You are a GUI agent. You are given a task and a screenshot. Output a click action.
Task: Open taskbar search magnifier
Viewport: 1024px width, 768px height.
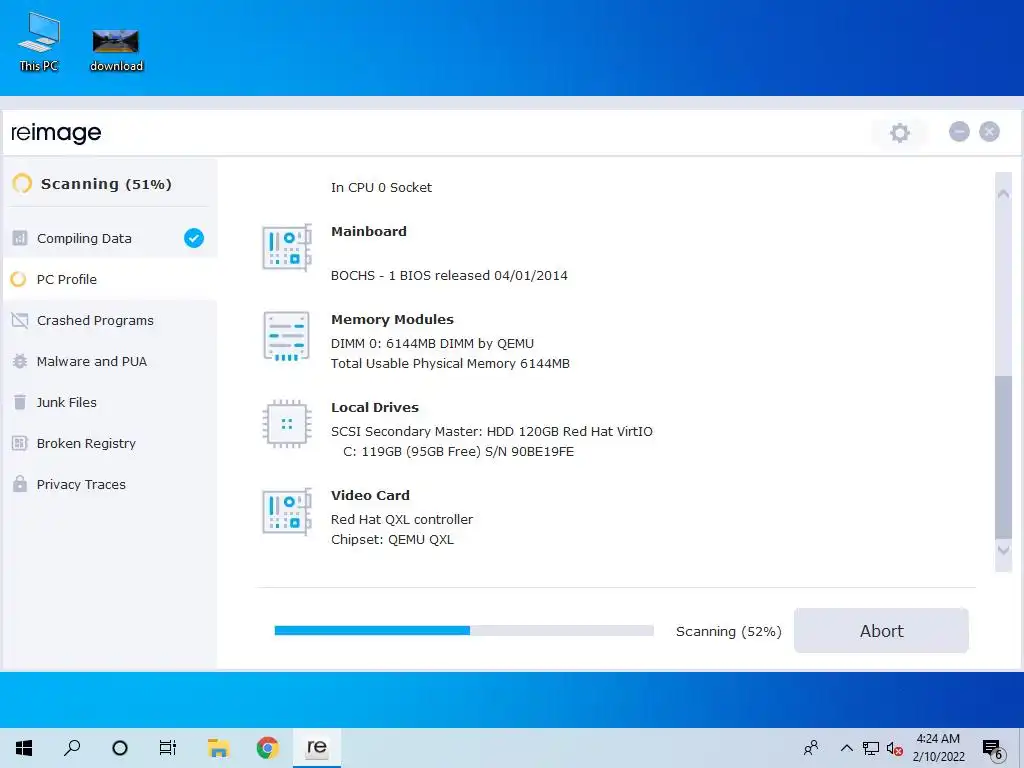point(72,748)
